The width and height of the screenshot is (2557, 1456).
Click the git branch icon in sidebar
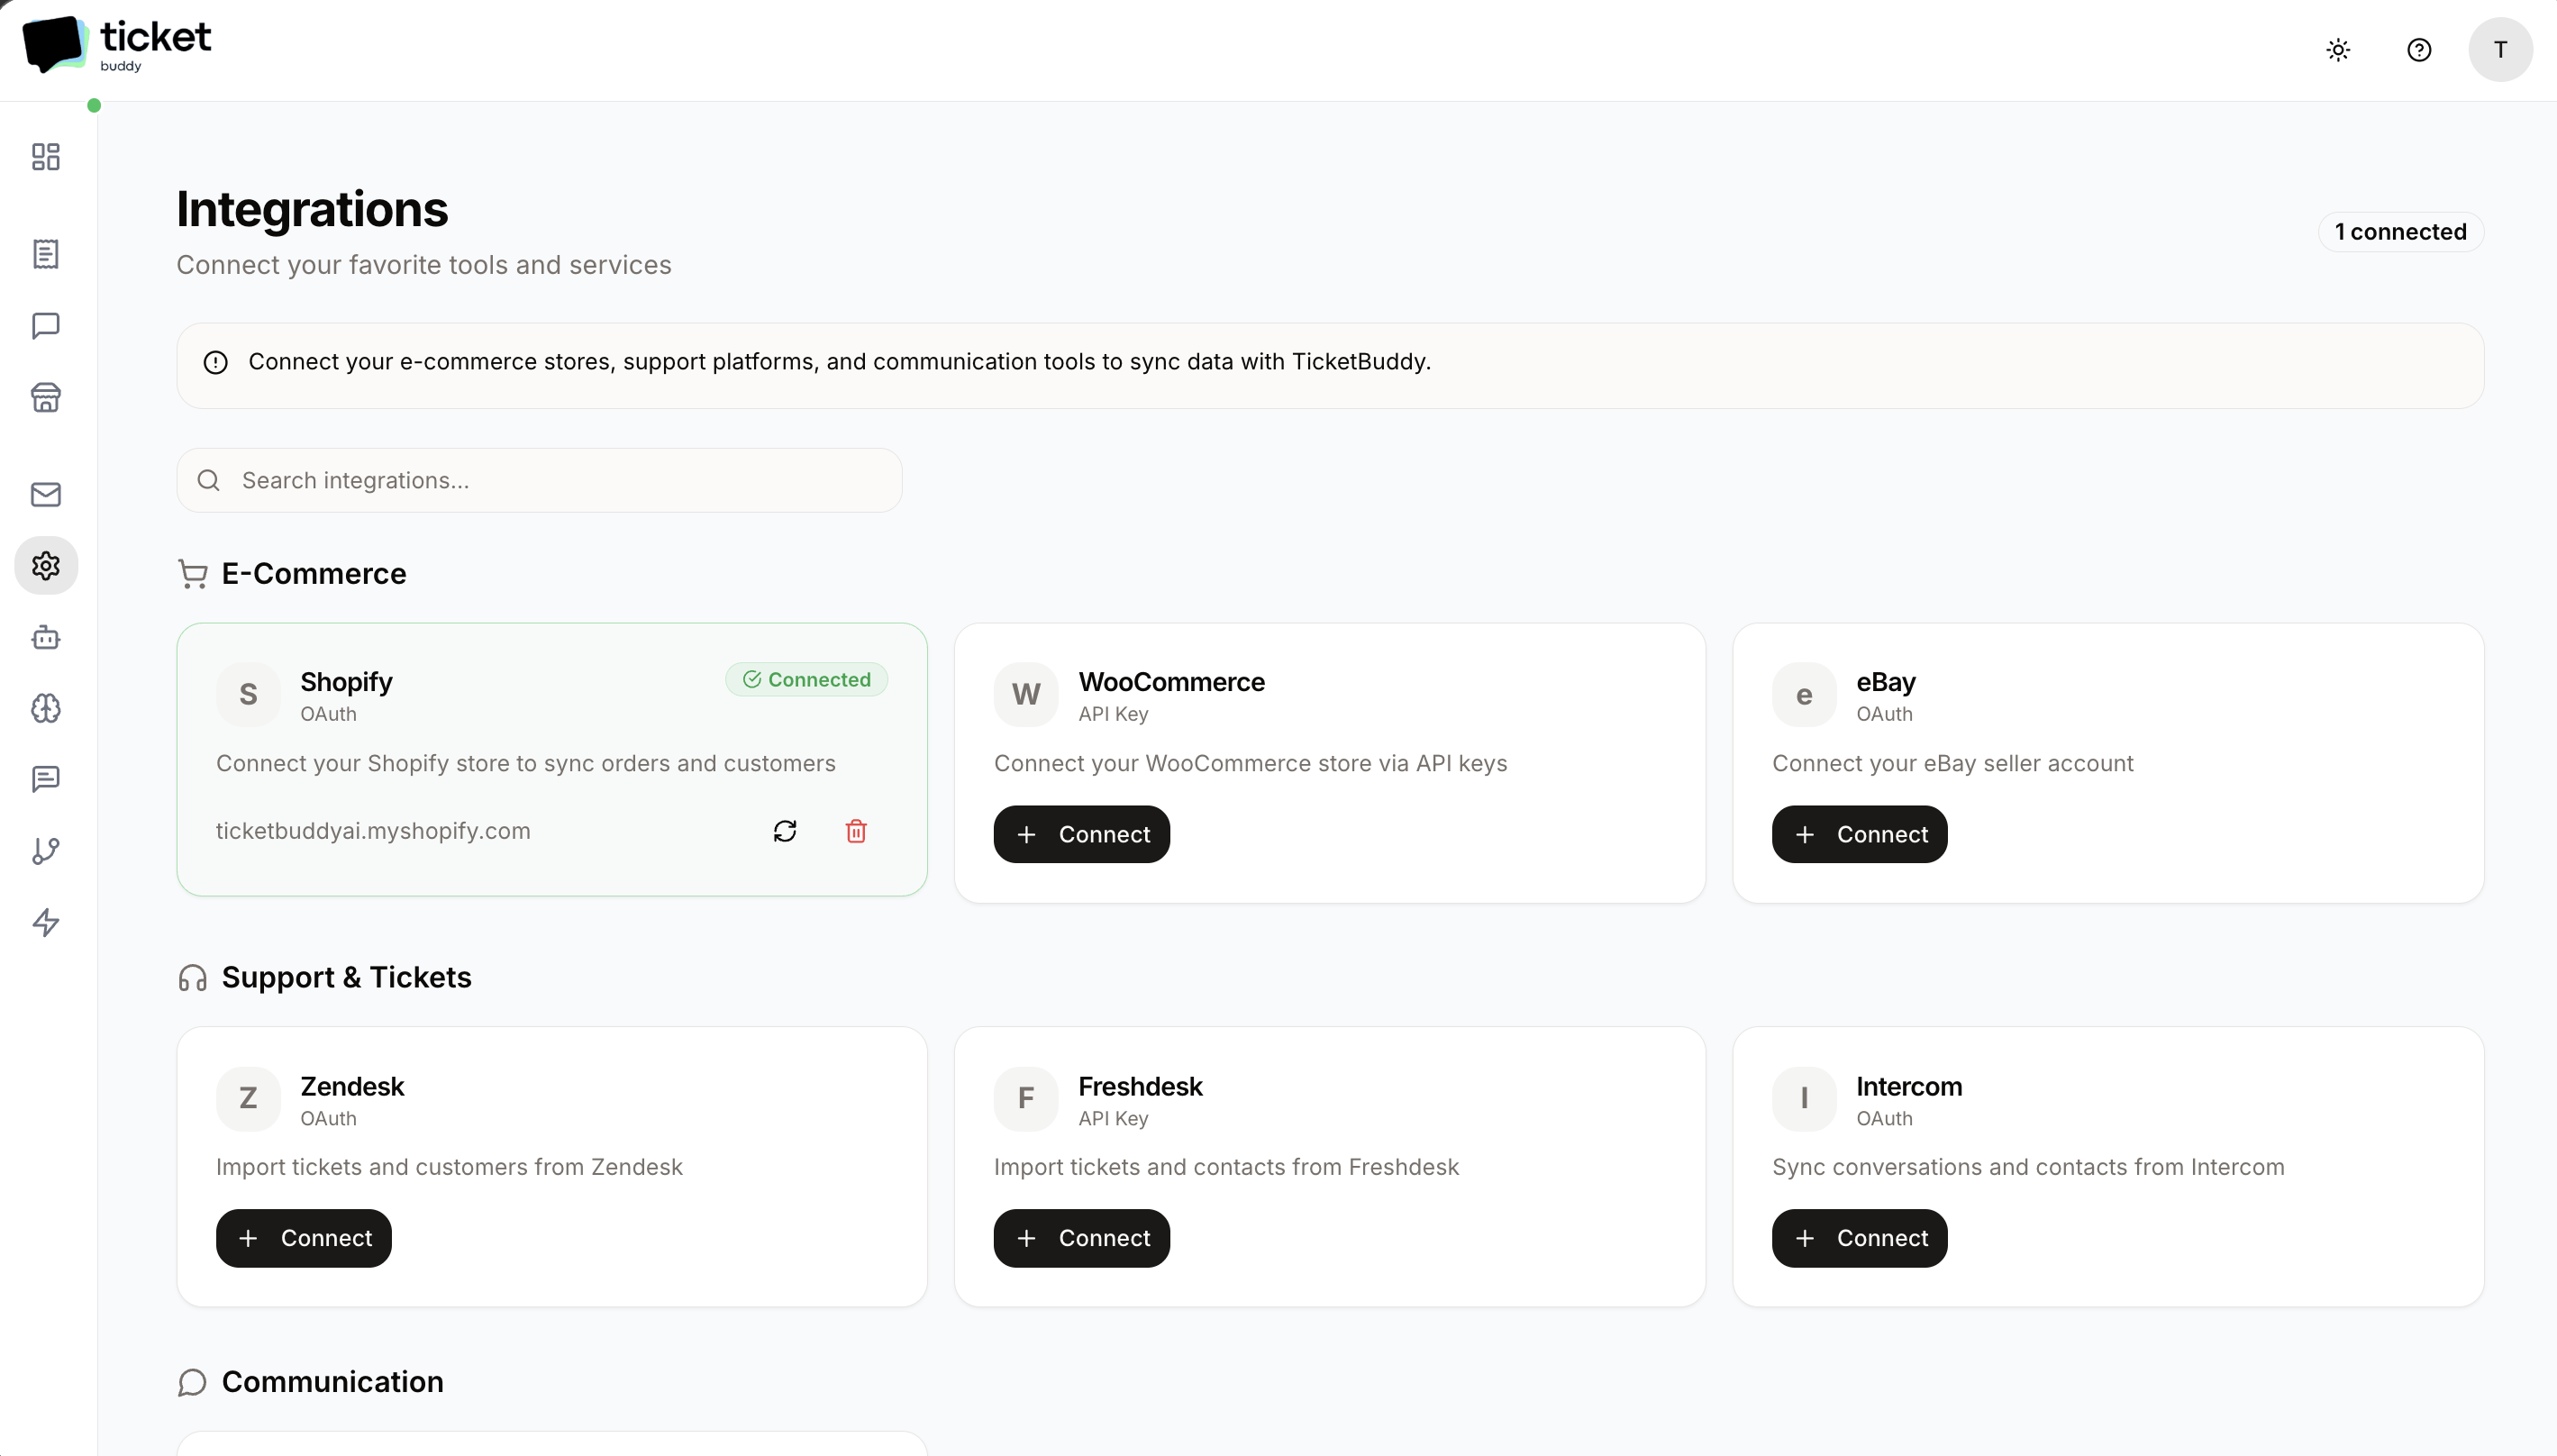[45, 851]
